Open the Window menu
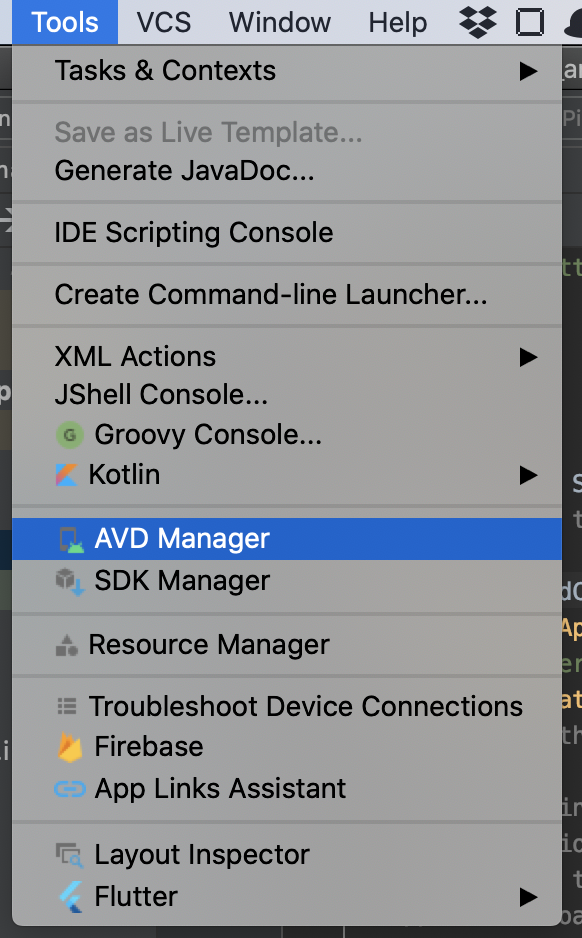Image resolution: width=582 pixels, height=938 pixels. [279, 22]
